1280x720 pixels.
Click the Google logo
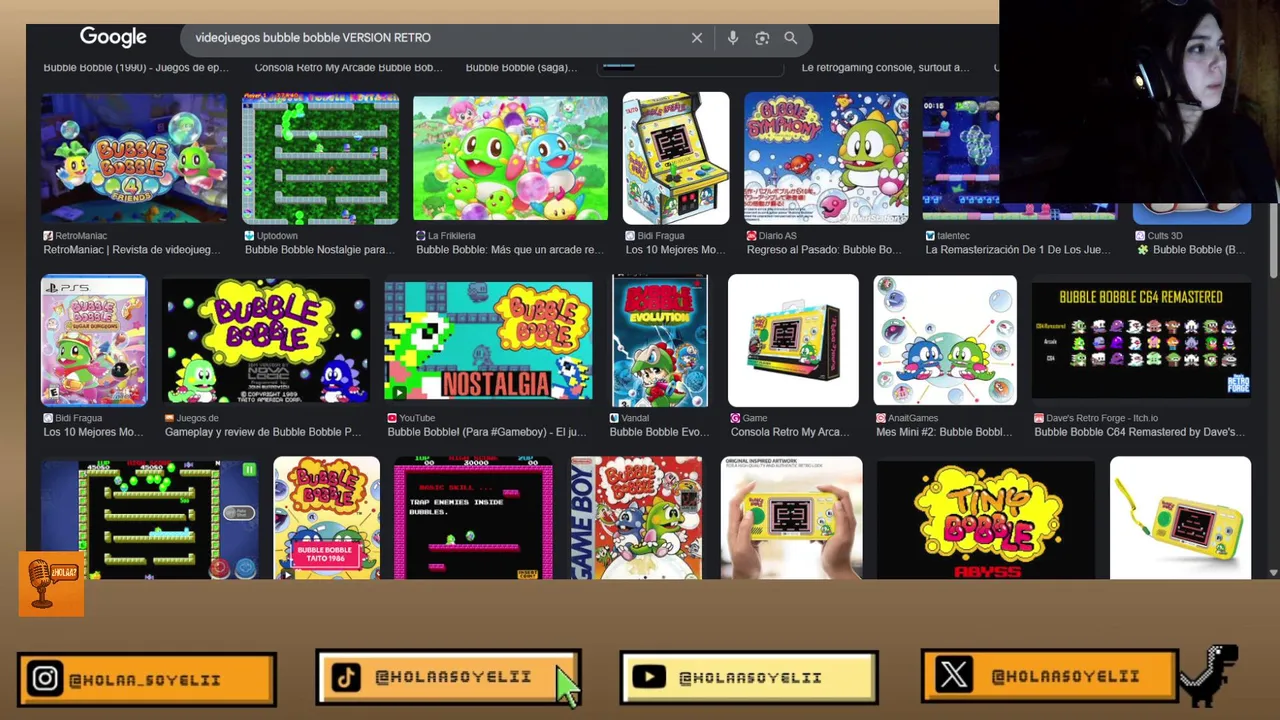pos(113,37)
